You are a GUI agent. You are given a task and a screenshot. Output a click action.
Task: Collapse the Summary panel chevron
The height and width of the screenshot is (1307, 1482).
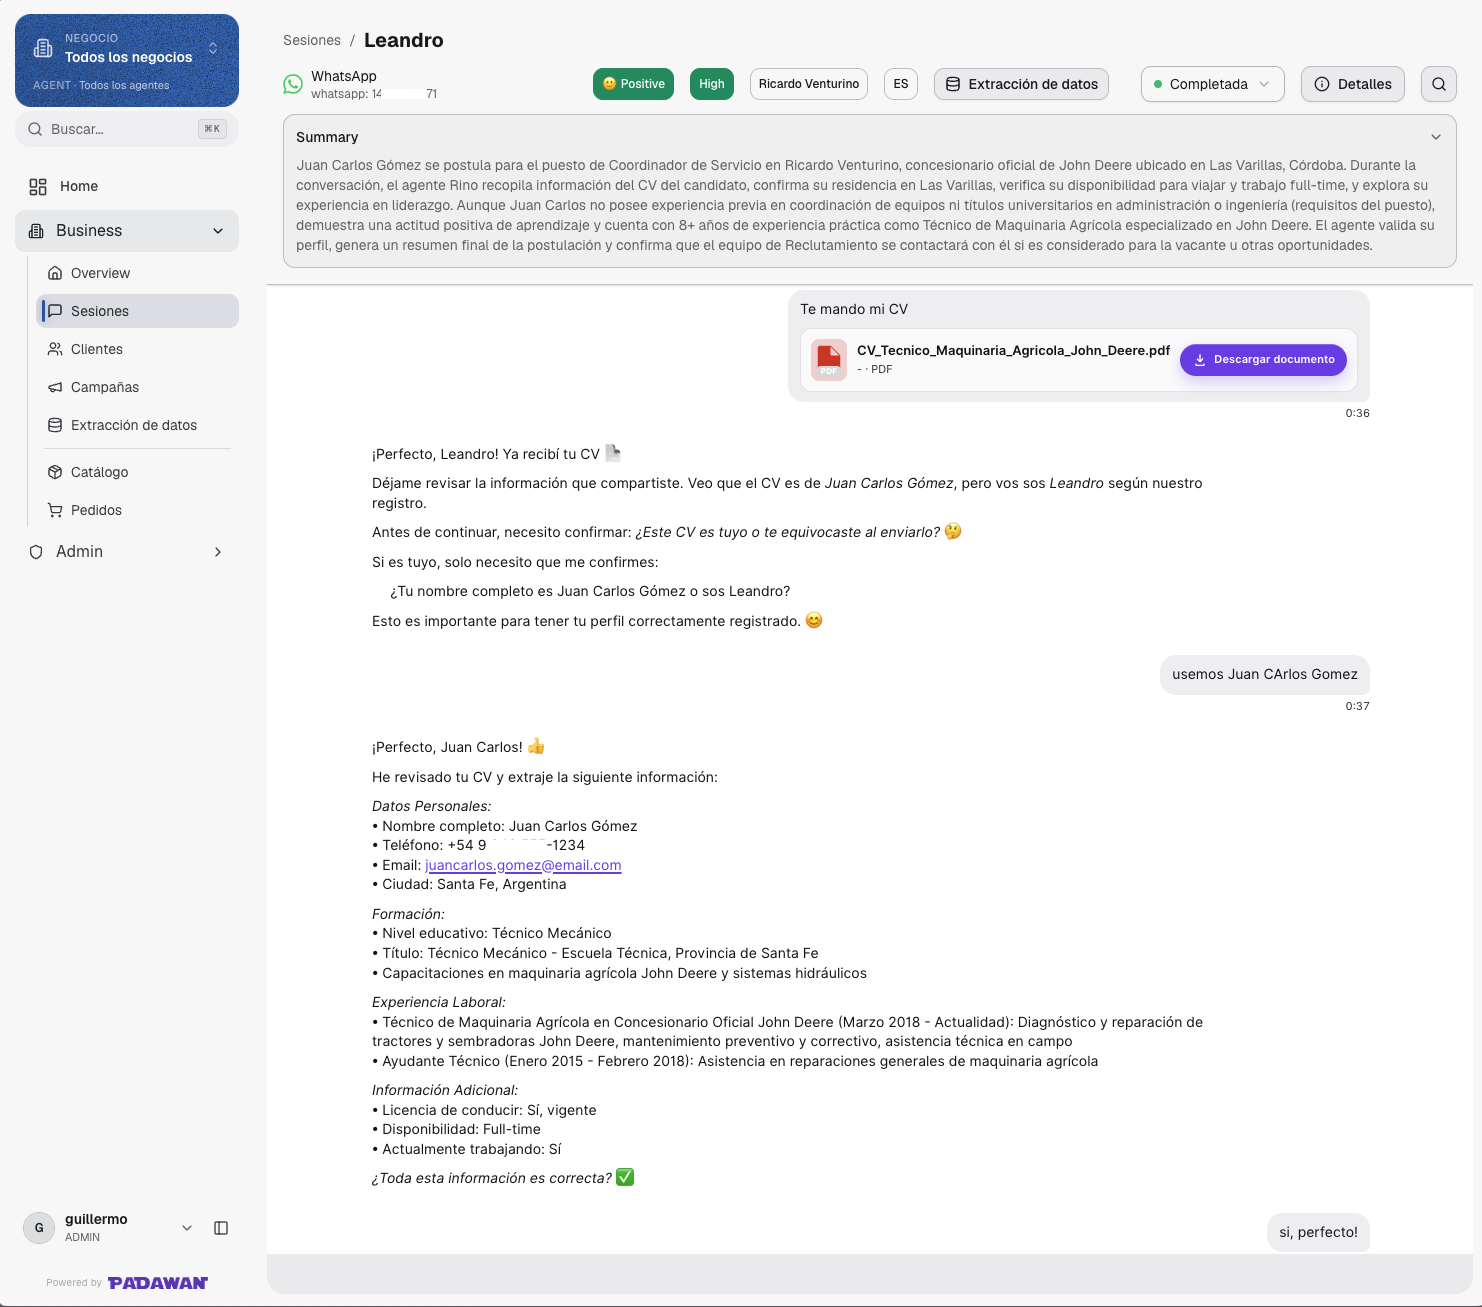1436,137
